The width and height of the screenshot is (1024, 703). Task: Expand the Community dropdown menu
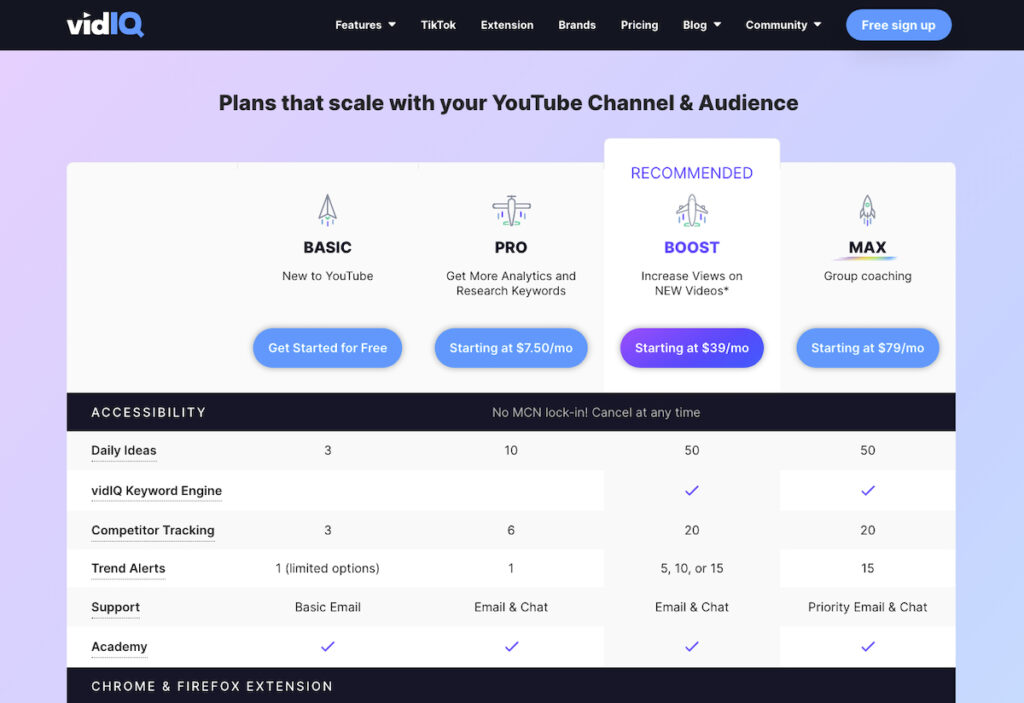click(783, 25)
